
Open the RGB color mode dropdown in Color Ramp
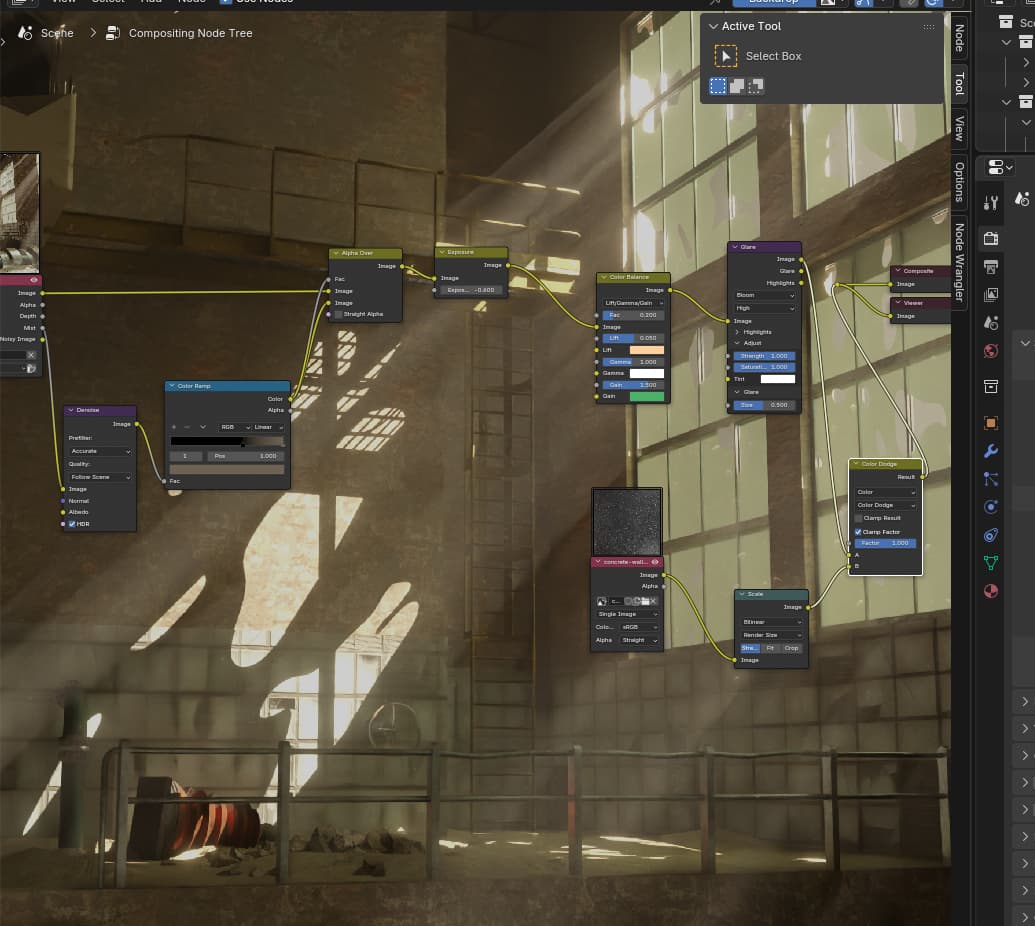tap(235, 427)
